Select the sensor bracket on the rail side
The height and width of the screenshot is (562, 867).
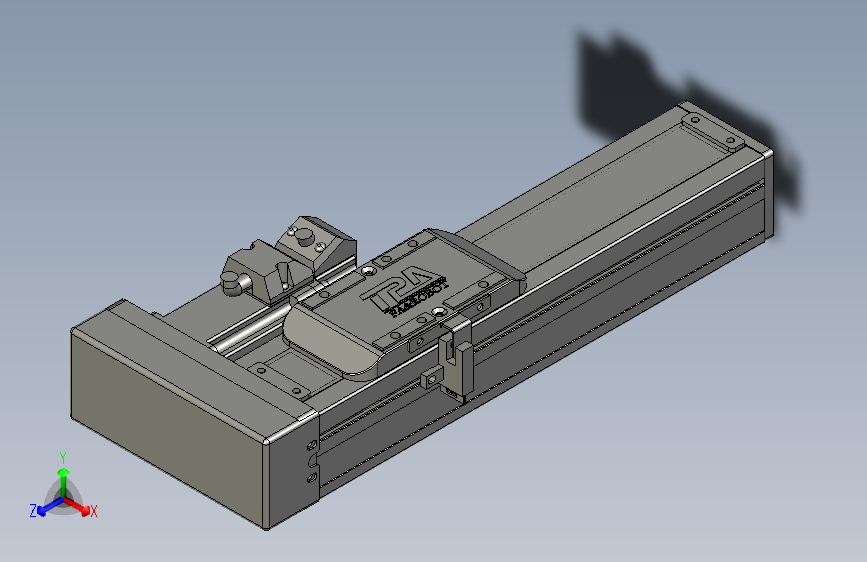pyautogui.click(x=456, y=358)
